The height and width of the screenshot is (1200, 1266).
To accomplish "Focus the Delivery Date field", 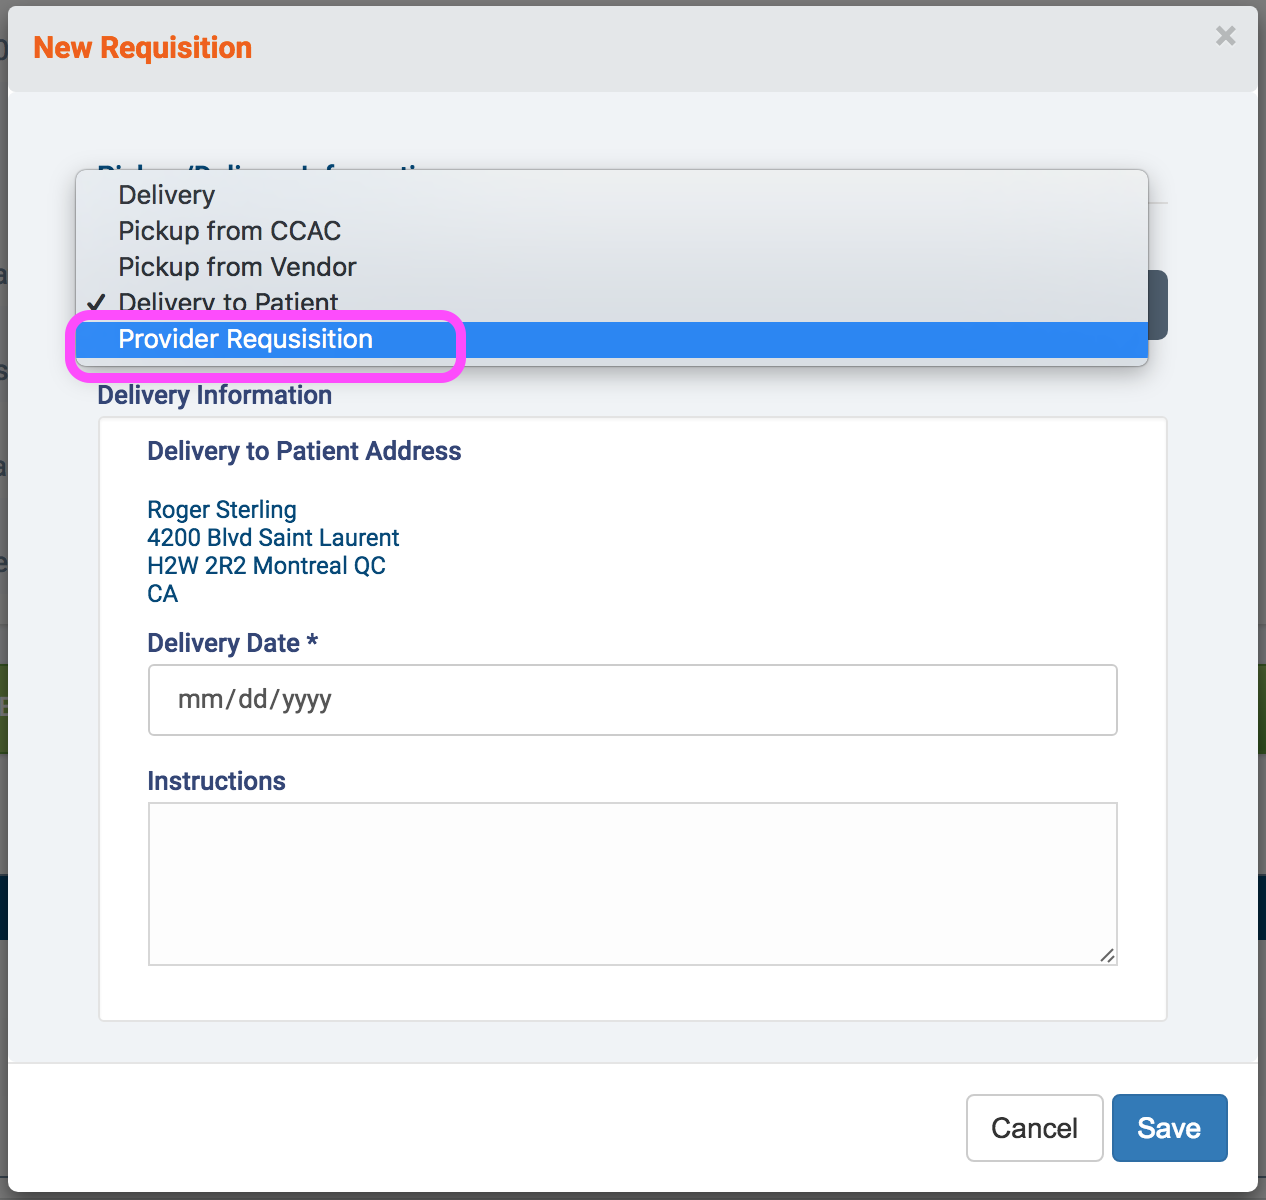I will tap(632, 700).
